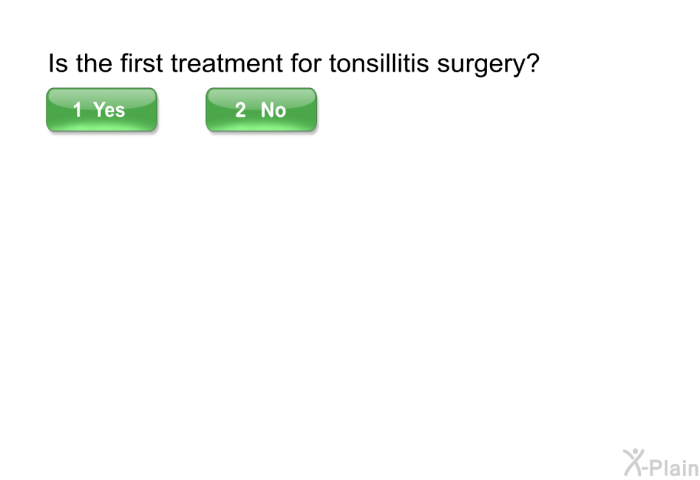Viewport: 700px width, 480px height.
Task: Click the X-Plain watermark text
Action: 671,464
